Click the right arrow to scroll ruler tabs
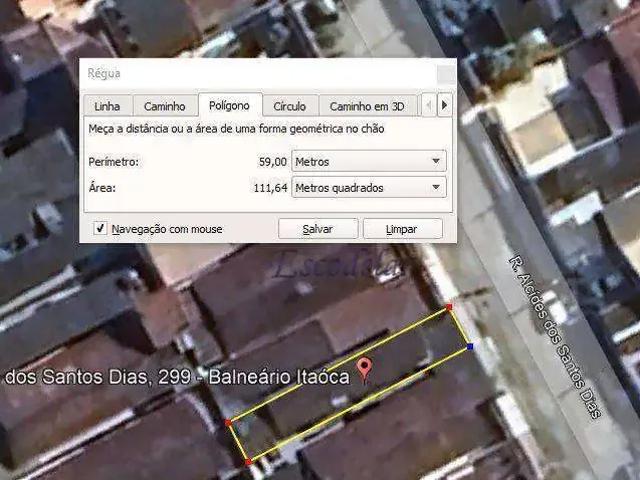The image size is (640, 480). coord(444,105)
